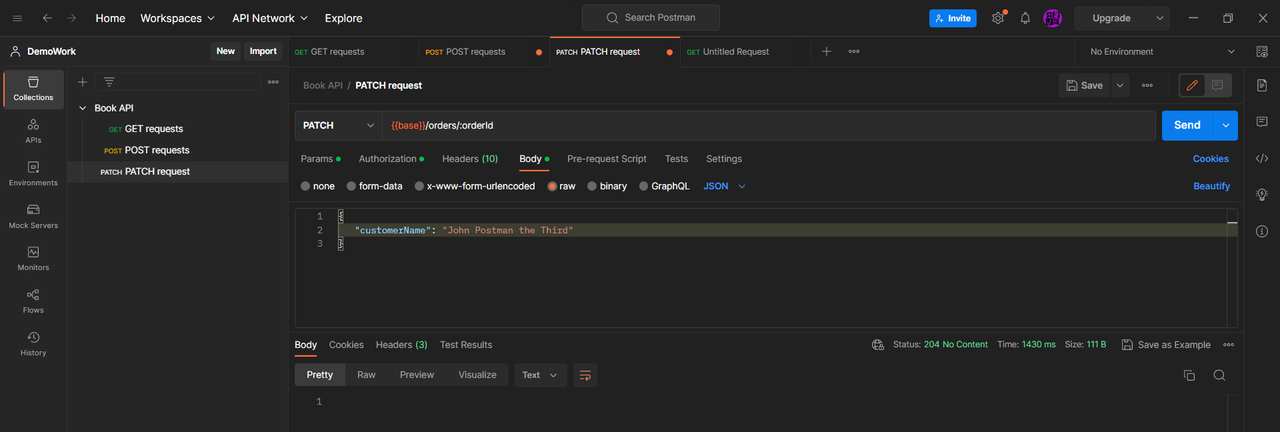Click the filter collections icon
The image size is (1280, 432).
click(109, 82)
